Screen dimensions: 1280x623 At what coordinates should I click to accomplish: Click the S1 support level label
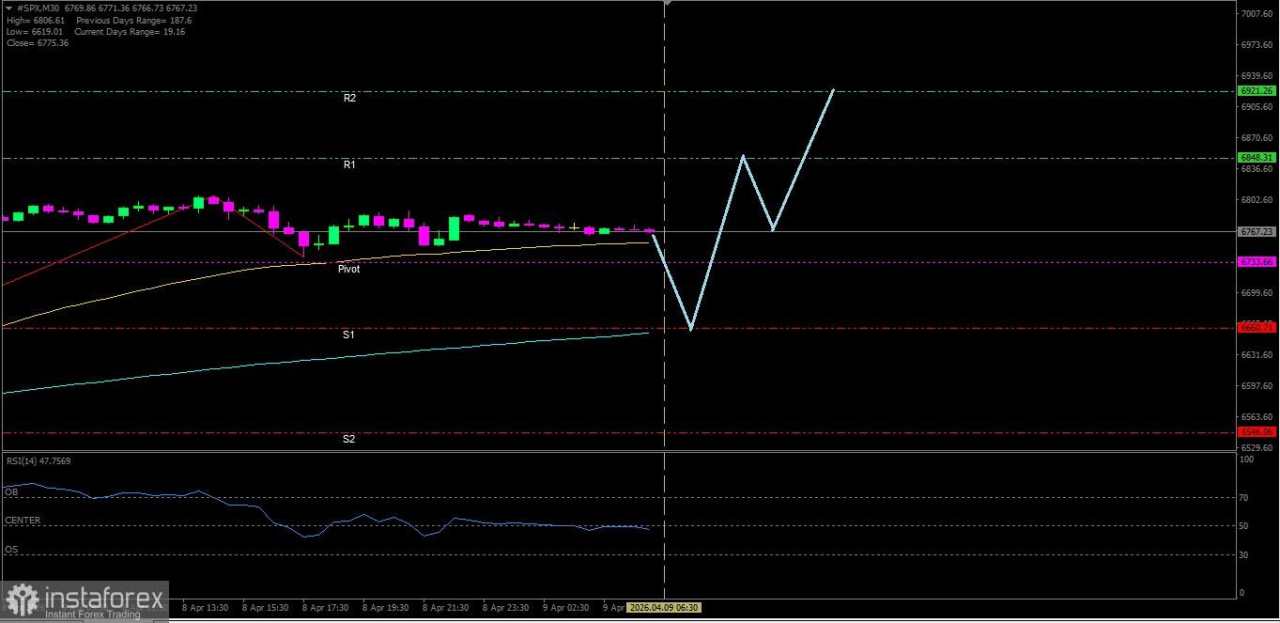[x=348, y=334]
